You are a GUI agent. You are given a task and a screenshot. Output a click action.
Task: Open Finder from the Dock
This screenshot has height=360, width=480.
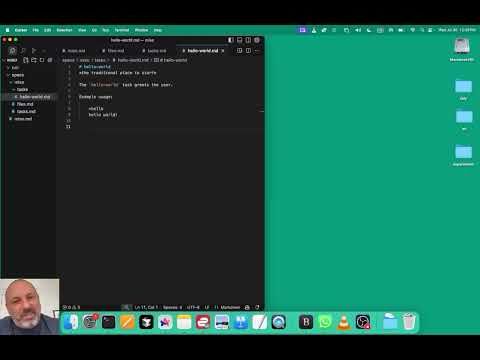point(71,322)
